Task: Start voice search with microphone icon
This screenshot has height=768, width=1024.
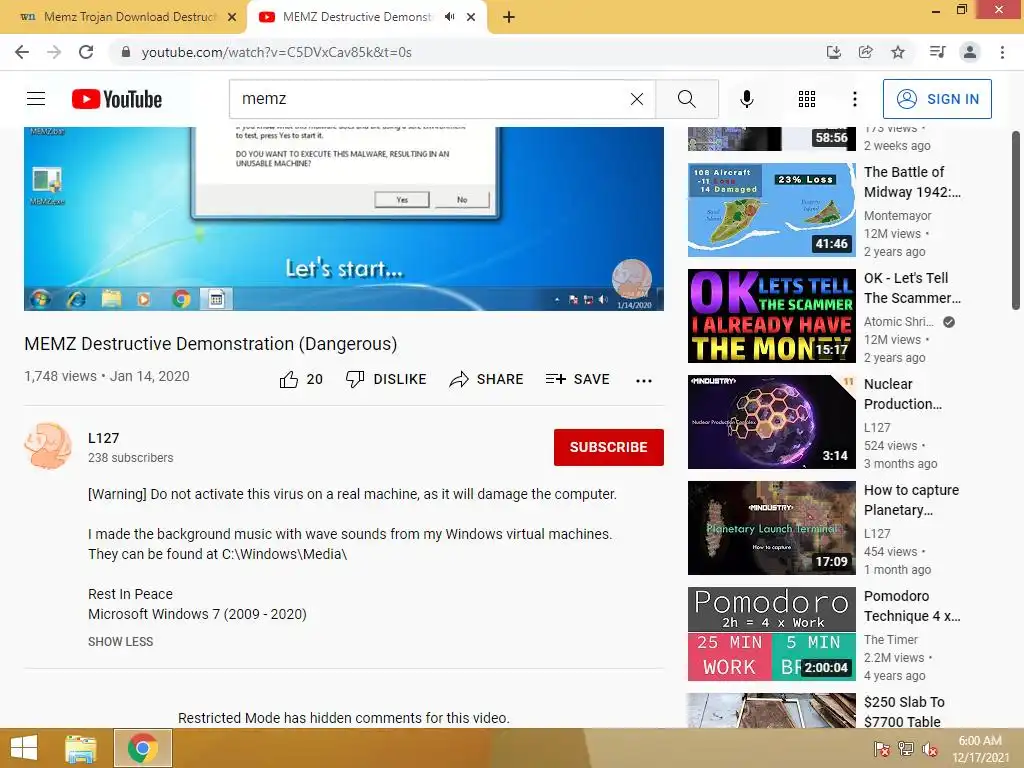Action: (746, 99)
